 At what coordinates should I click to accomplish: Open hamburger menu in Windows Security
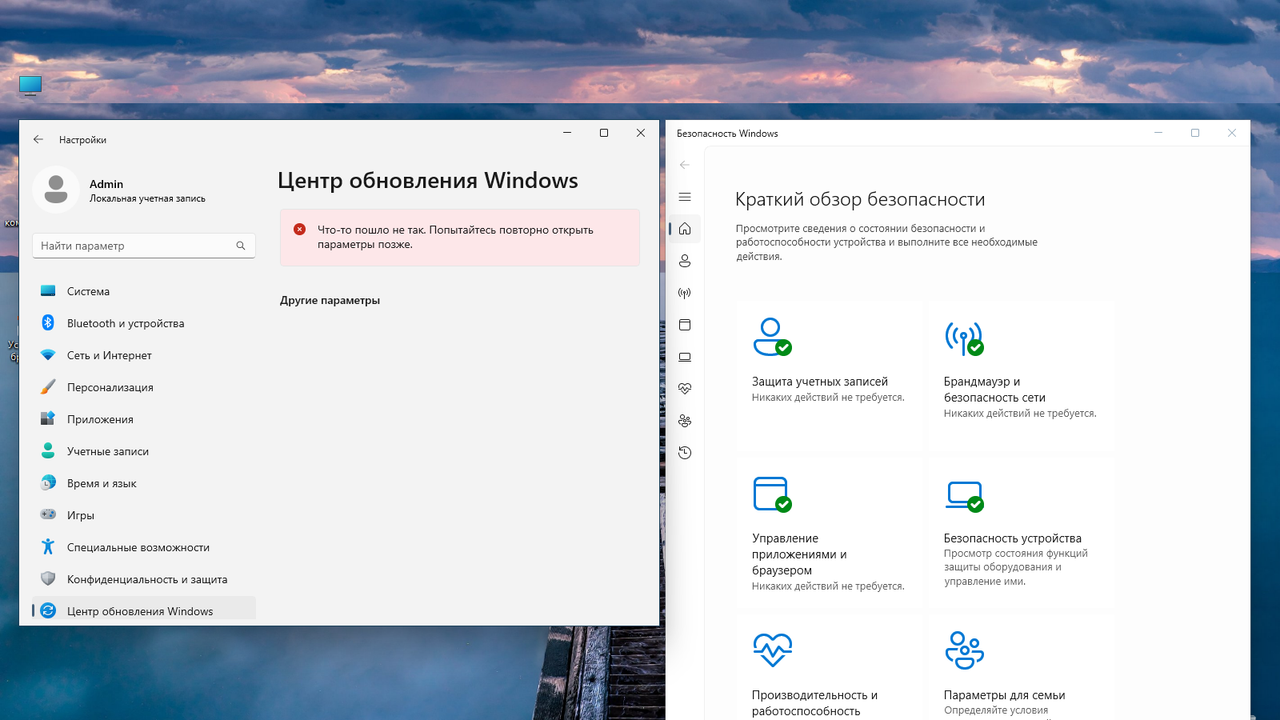(x=684, y=197)
